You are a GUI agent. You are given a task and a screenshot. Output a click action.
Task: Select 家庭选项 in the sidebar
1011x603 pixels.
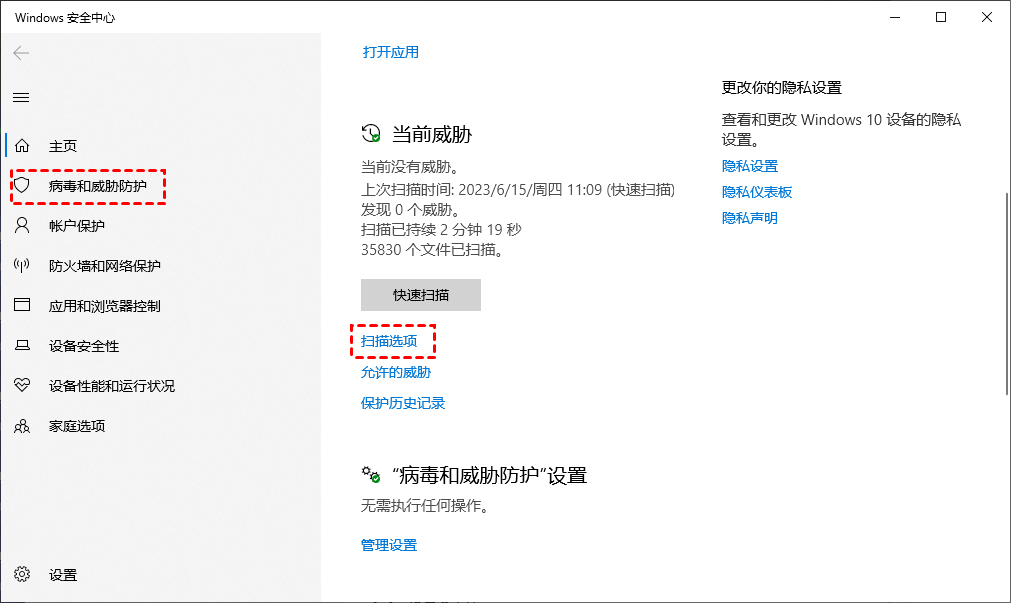[77, 426]
